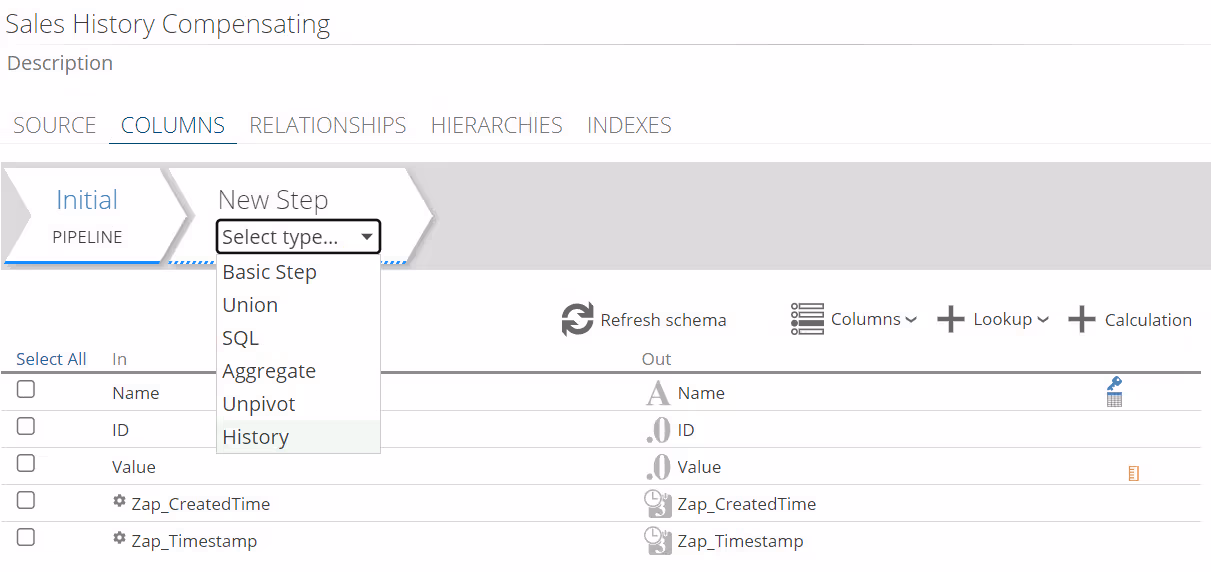This screenshot has height=572, width=1211.
Task: Click the plus icon beside Lookup
Action: click(950, 320)
